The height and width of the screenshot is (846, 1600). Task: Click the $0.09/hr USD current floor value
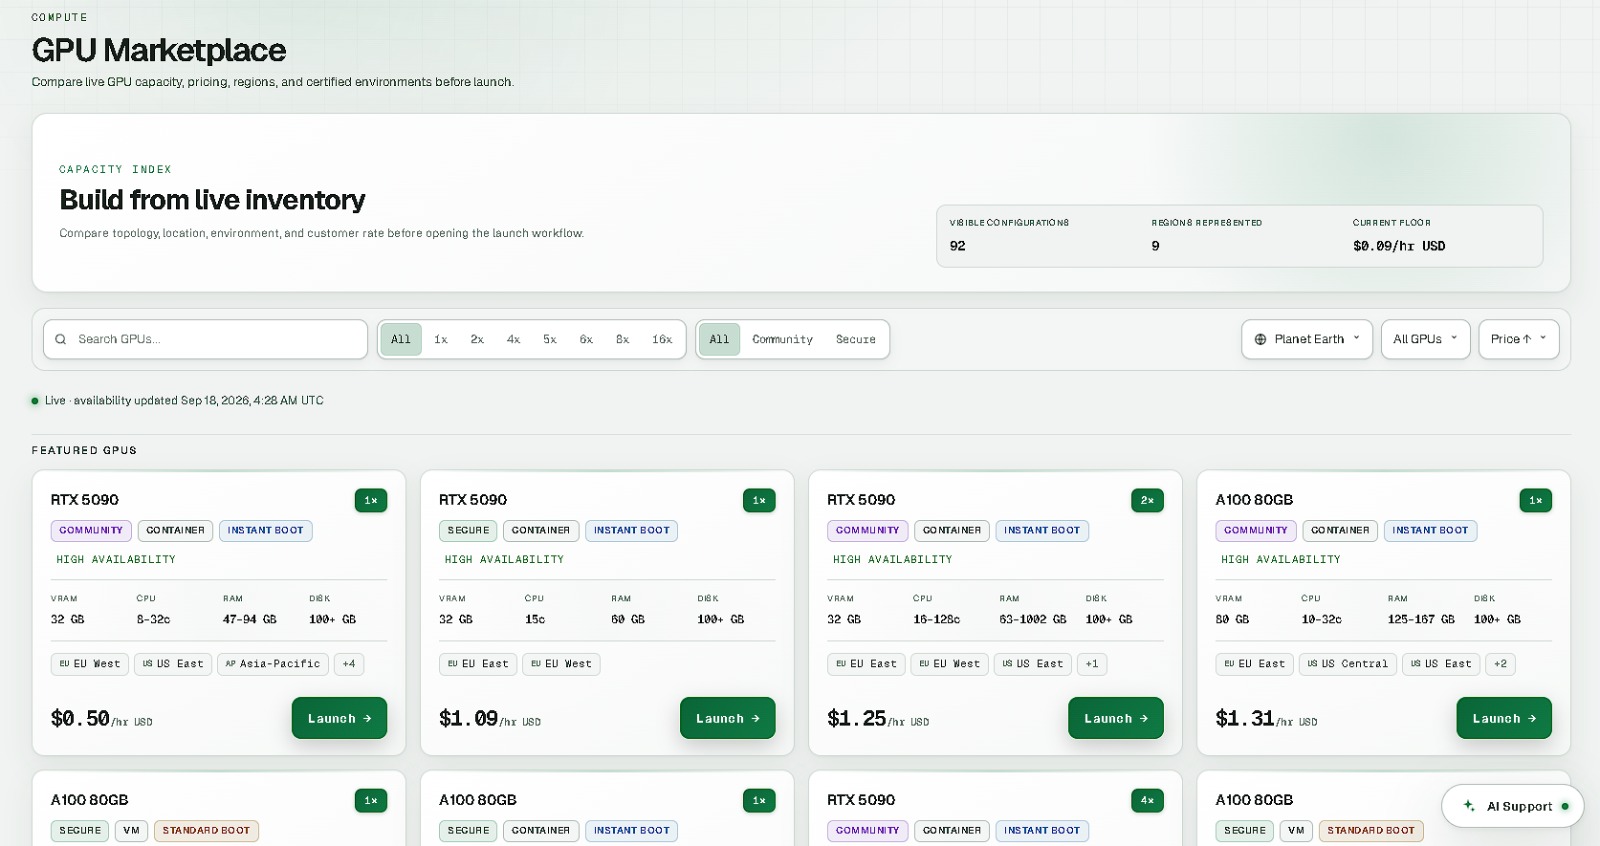pyautogui.click(x=1399, y=246)
